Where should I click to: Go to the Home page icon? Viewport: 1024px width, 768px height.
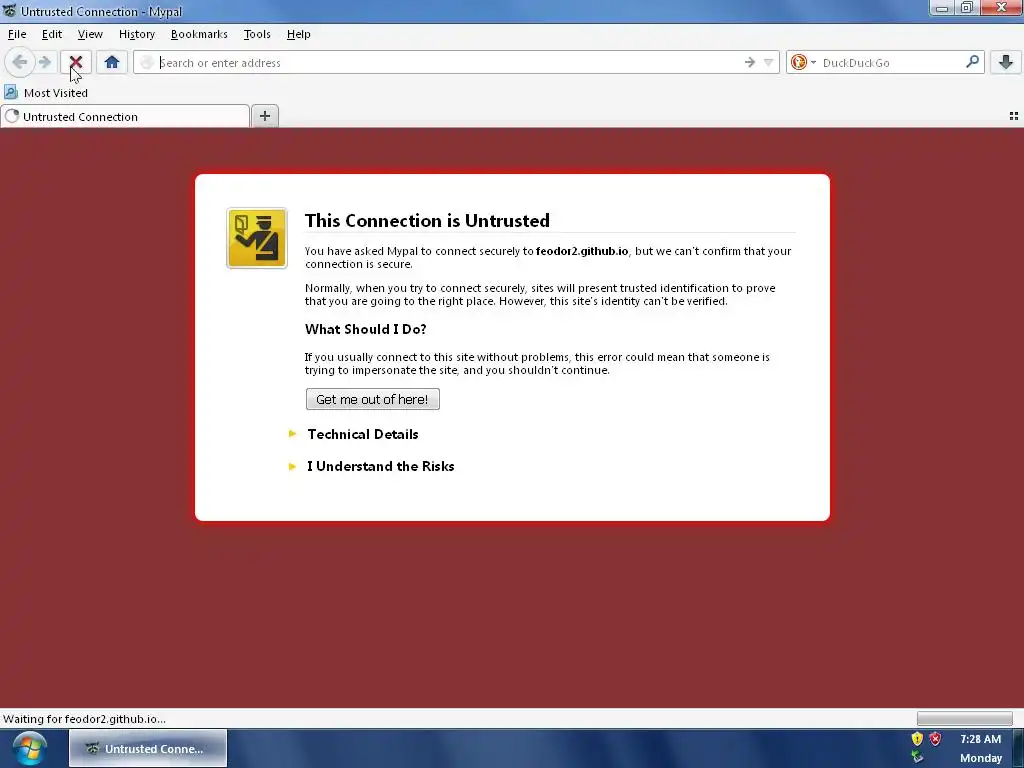point(112,62)
